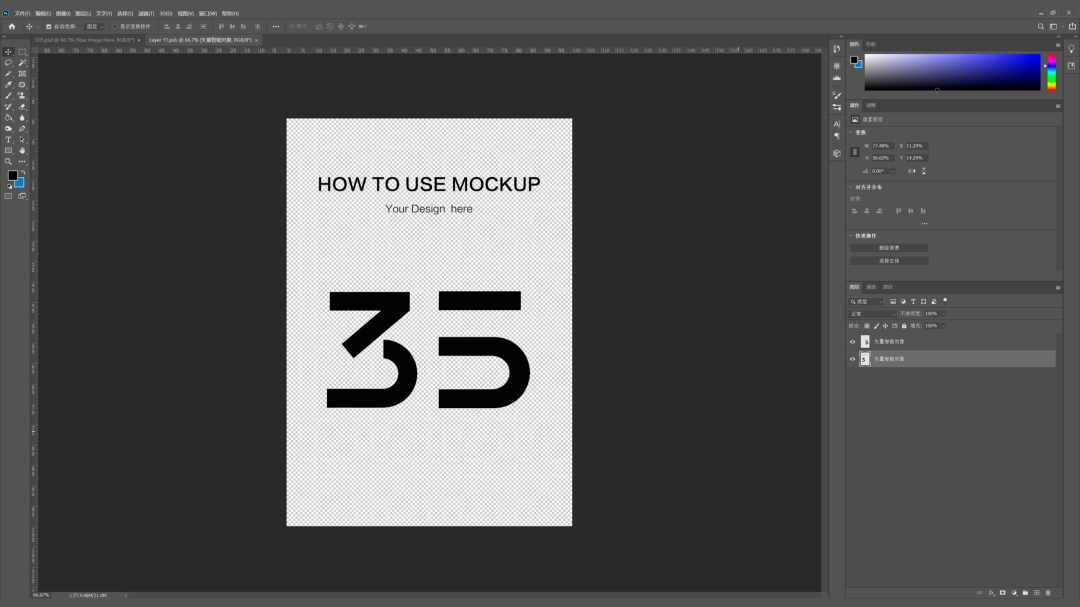Click the W width input field
The height and width of the screenshot is (607, 1080).
click(883, 146)
